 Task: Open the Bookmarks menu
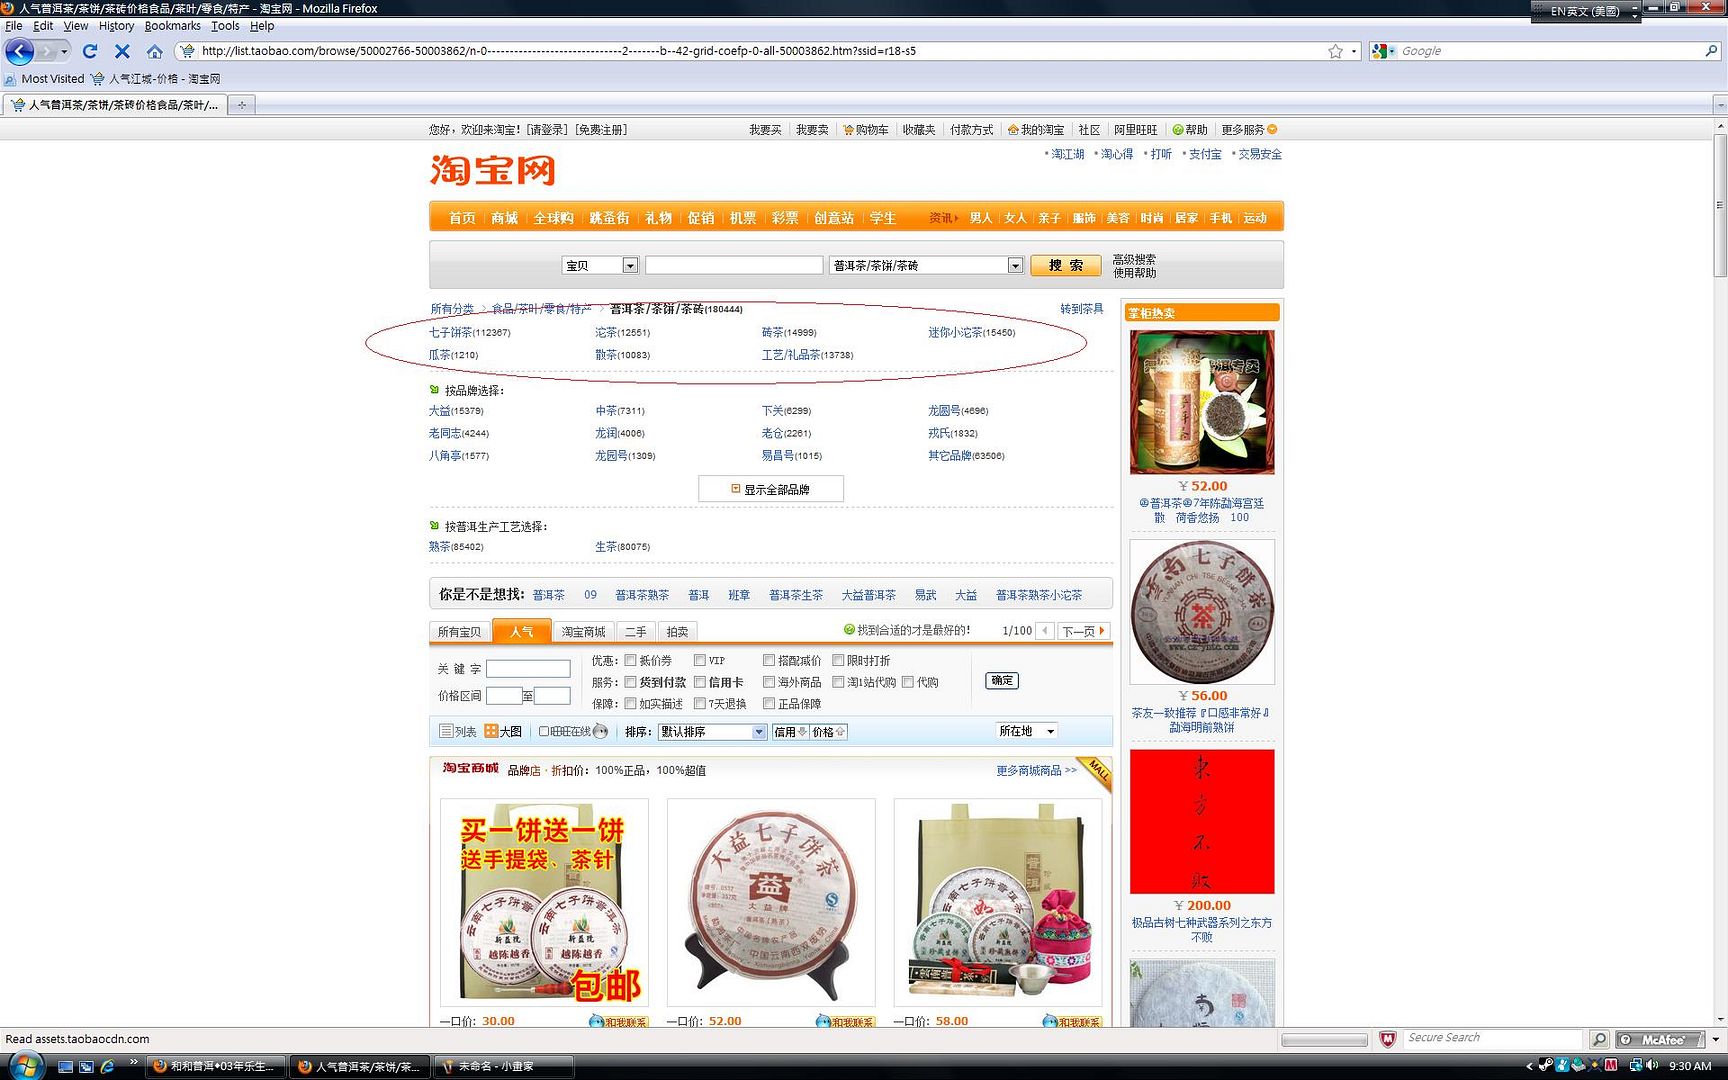pos(172,26)
